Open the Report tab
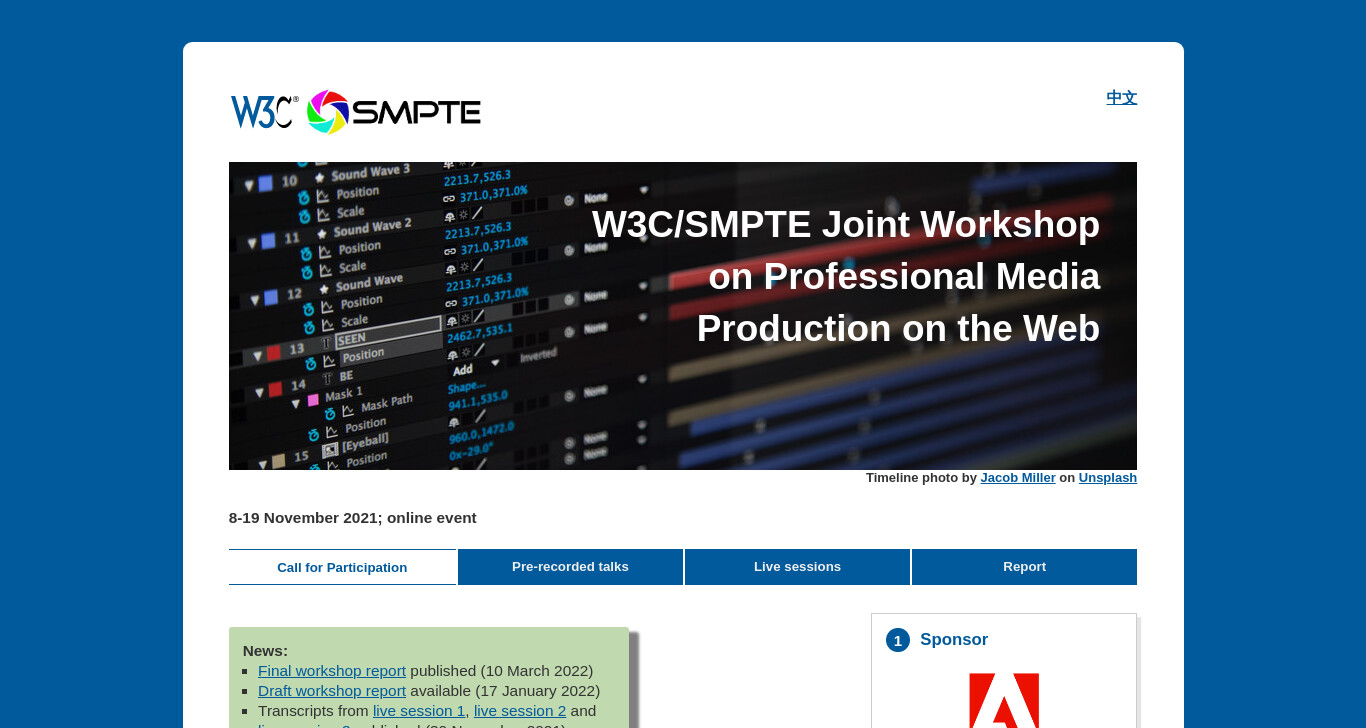The image size is (1366, 728). (1024, 567)
